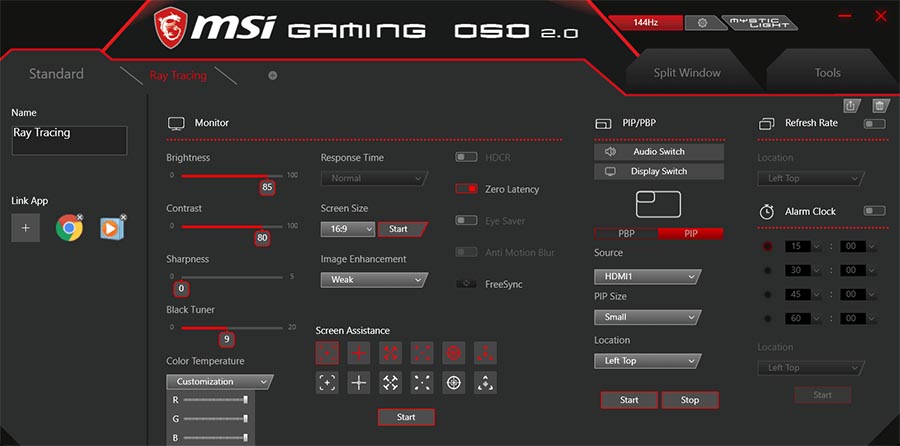Select the red dotted X crosshair
The width and height of the screenshot is (900, 446).
point(422,353)
